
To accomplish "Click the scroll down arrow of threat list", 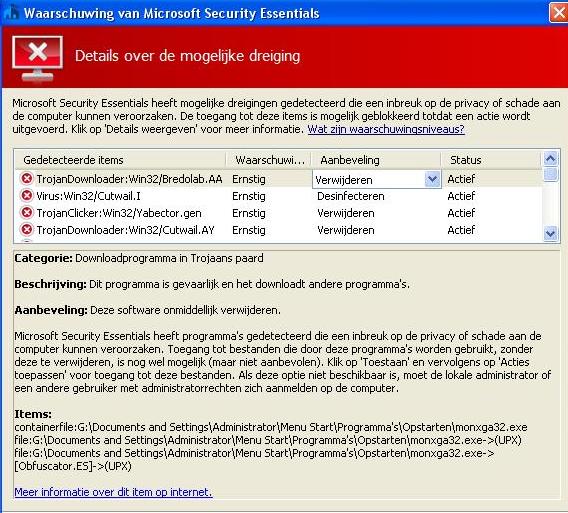I will [550, 233].
